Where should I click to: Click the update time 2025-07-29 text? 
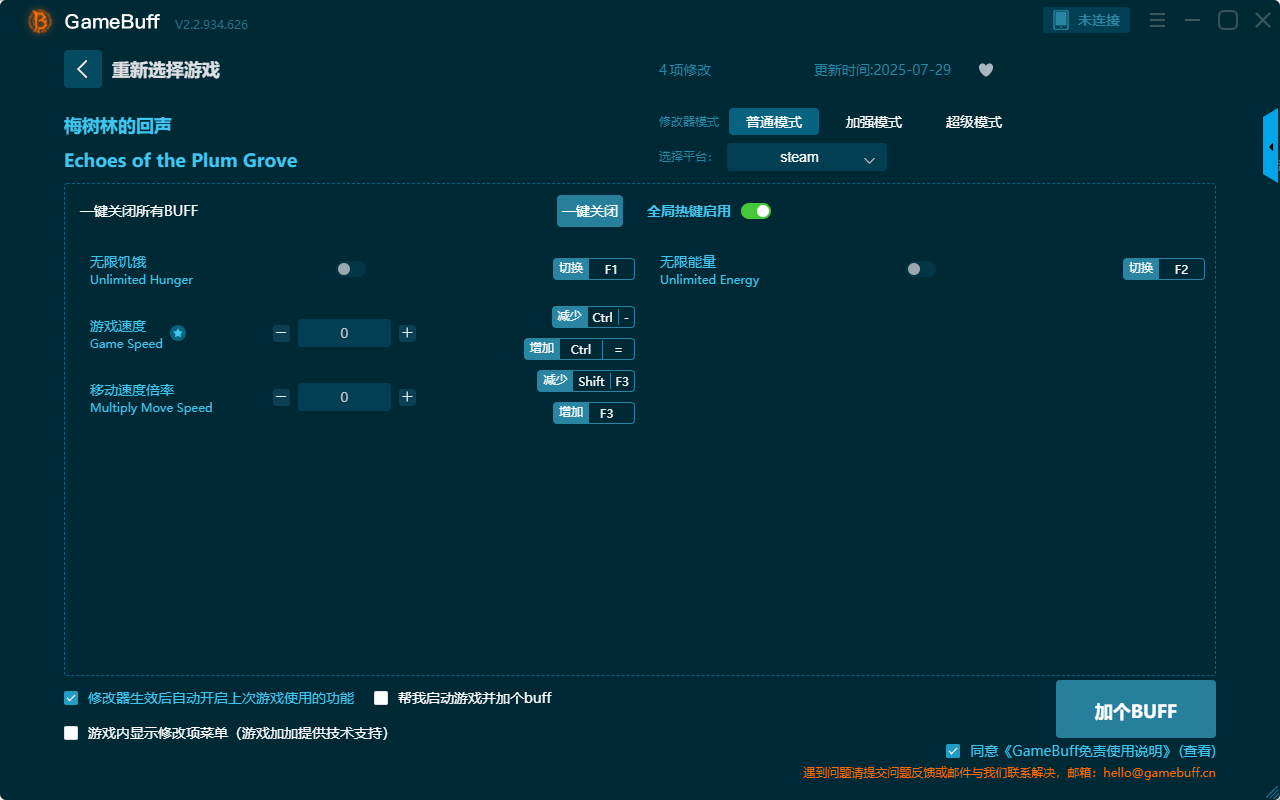pos(883,70)
